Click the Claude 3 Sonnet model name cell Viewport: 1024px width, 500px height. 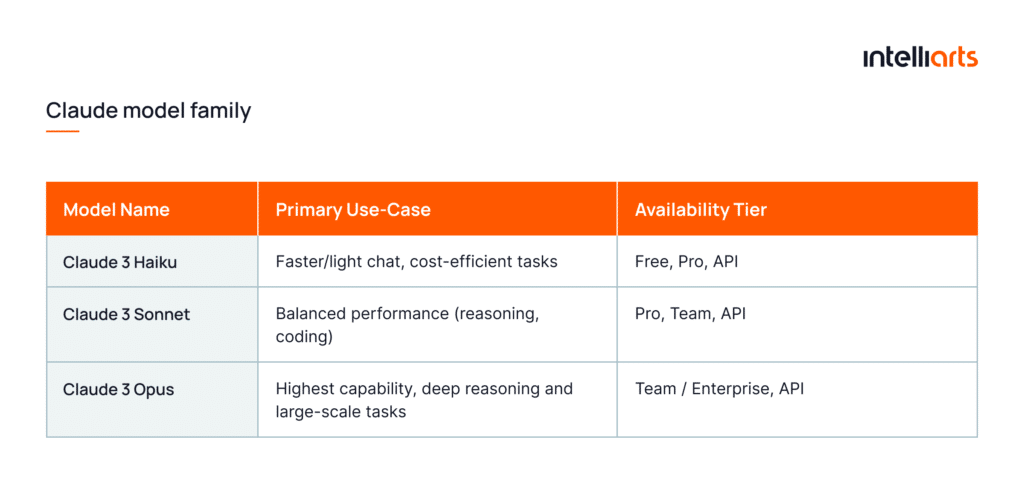(126, 314)
